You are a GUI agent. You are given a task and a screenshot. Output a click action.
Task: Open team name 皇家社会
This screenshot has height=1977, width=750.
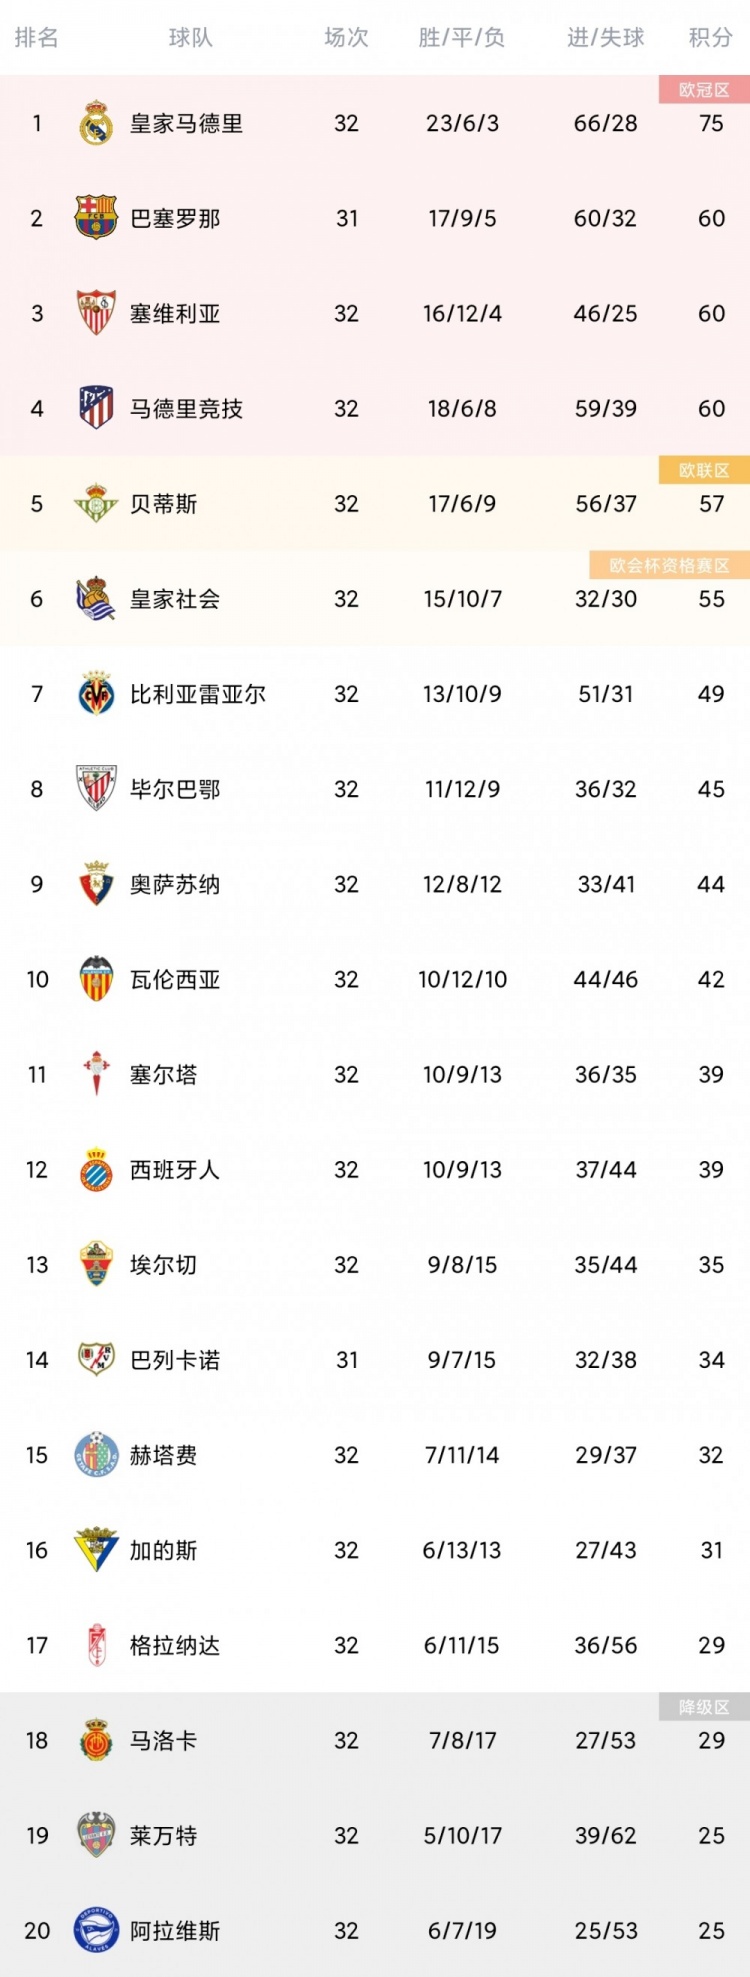tap(175, 599)
